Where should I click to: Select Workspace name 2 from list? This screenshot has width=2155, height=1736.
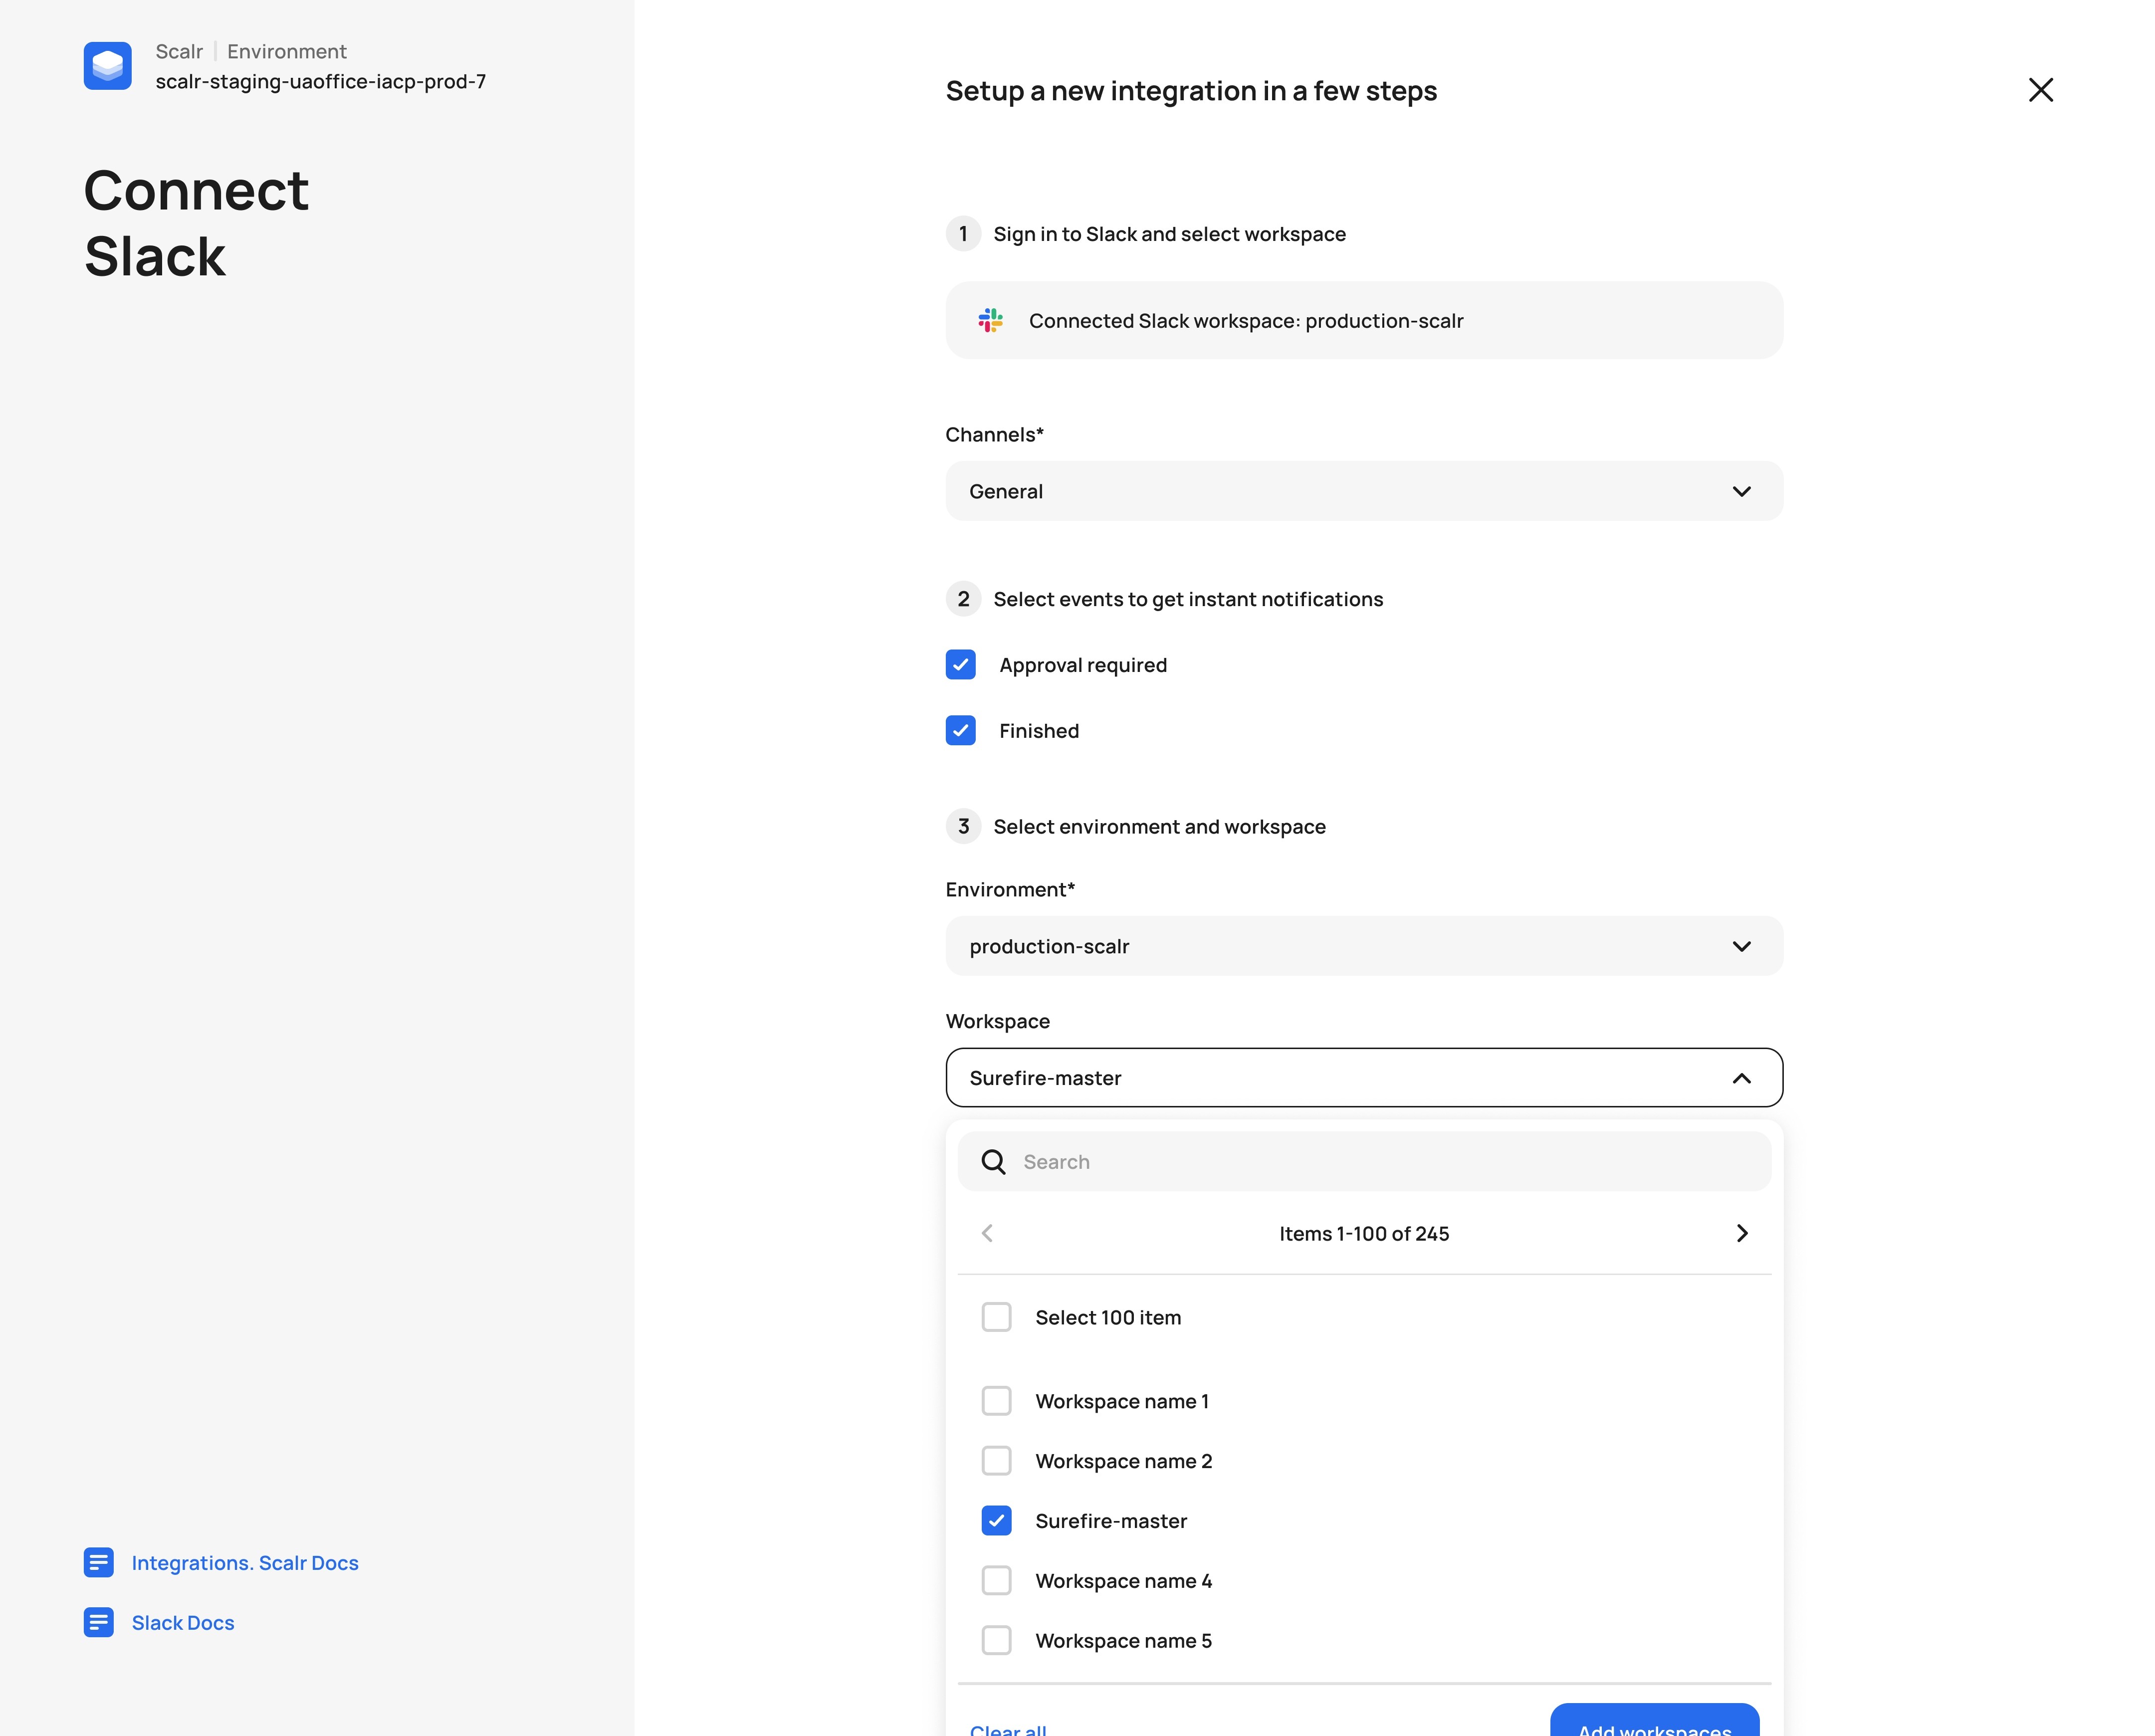coord(996,1461)
